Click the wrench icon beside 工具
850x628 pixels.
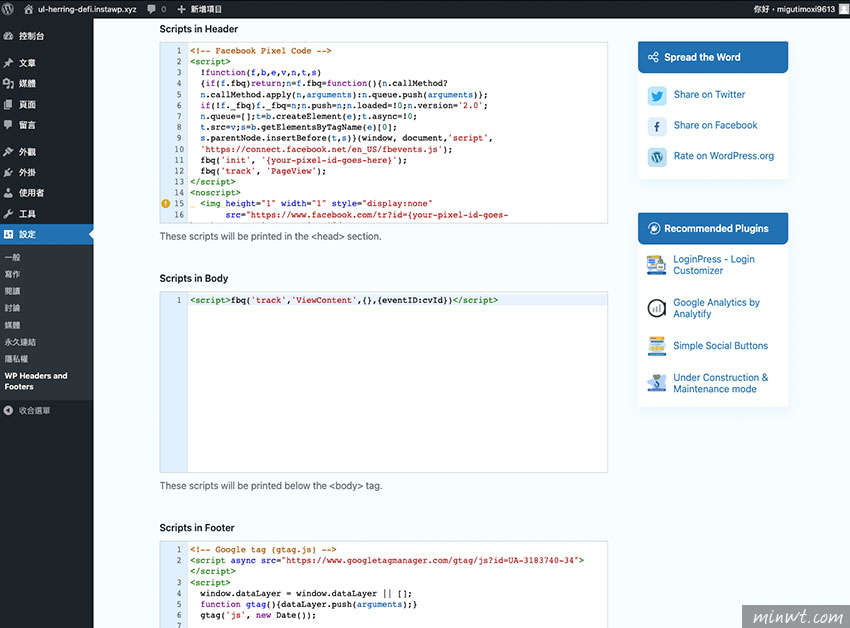(8, 214)
